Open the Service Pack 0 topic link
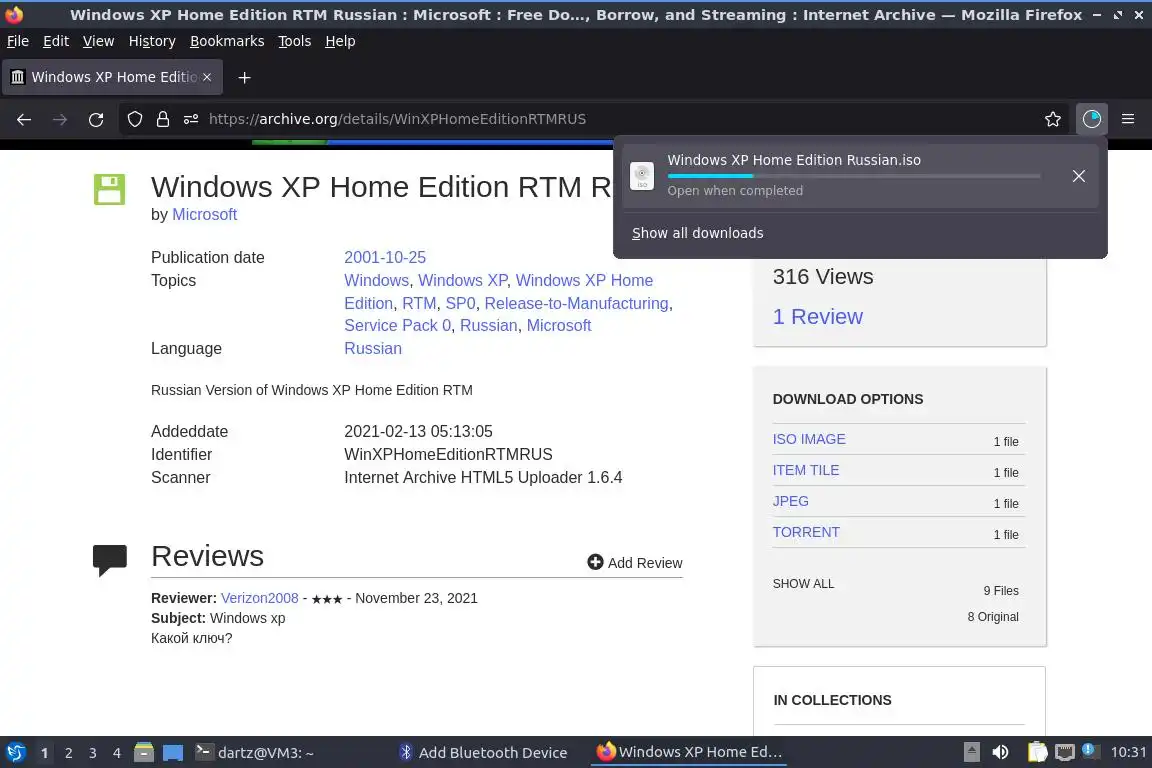This screenshot has height=768, width=1152. click(x=397, y=326)
